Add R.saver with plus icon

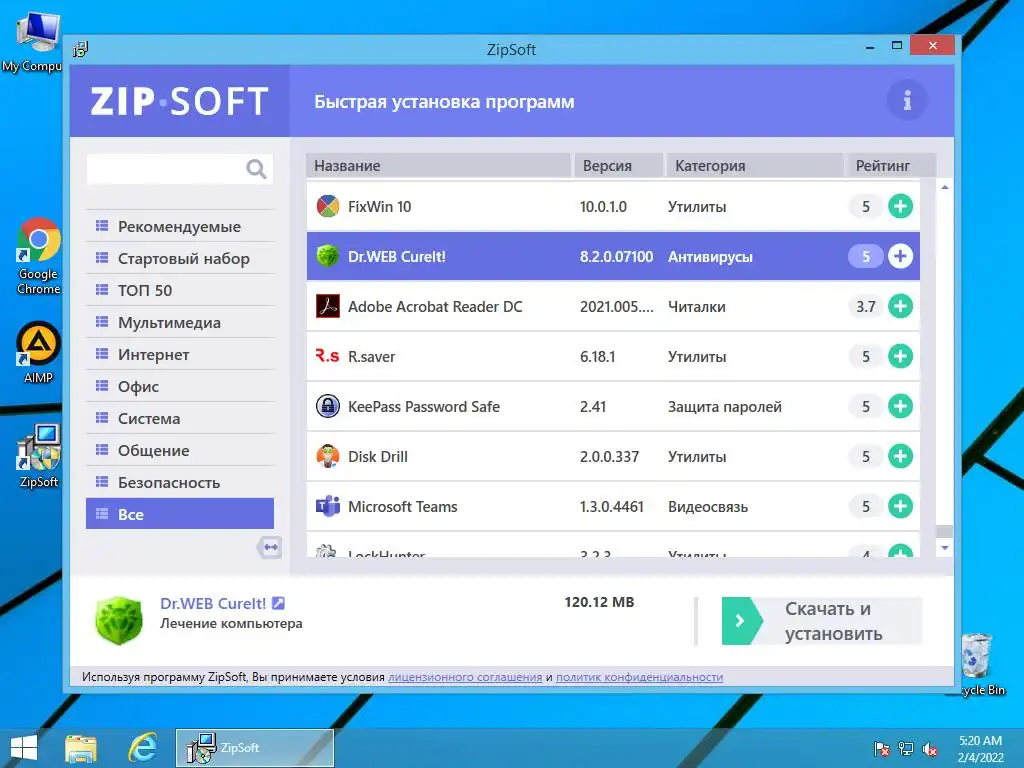coord(900,357)
